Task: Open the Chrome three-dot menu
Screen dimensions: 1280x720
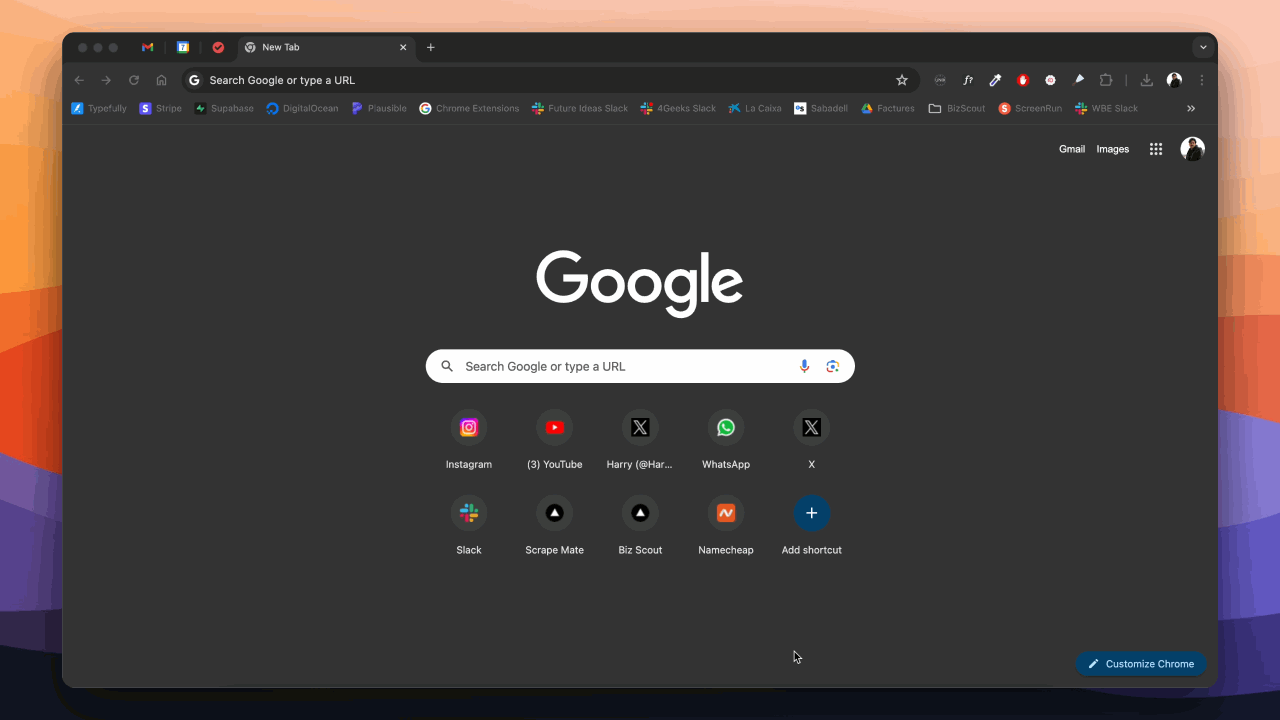Action: pyautogui.click(x=1202, y=80)
